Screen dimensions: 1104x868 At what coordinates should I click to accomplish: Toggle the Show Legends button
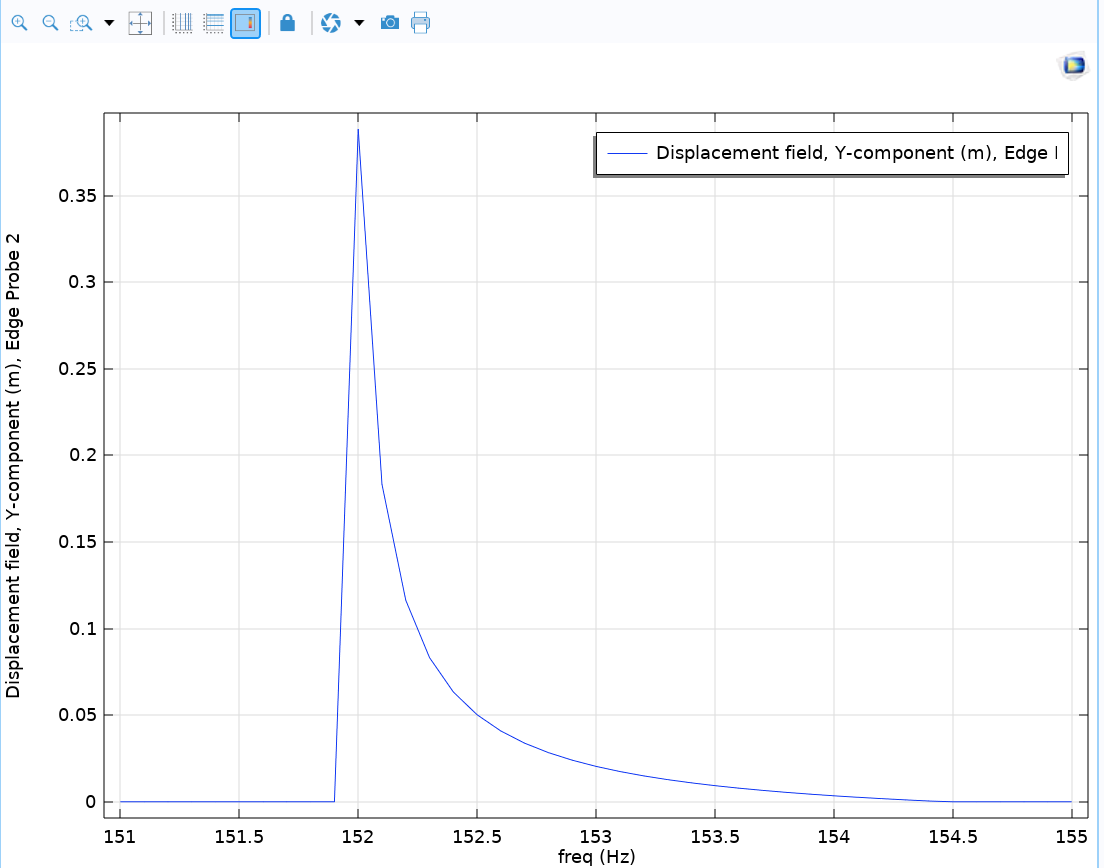point(245,22)
